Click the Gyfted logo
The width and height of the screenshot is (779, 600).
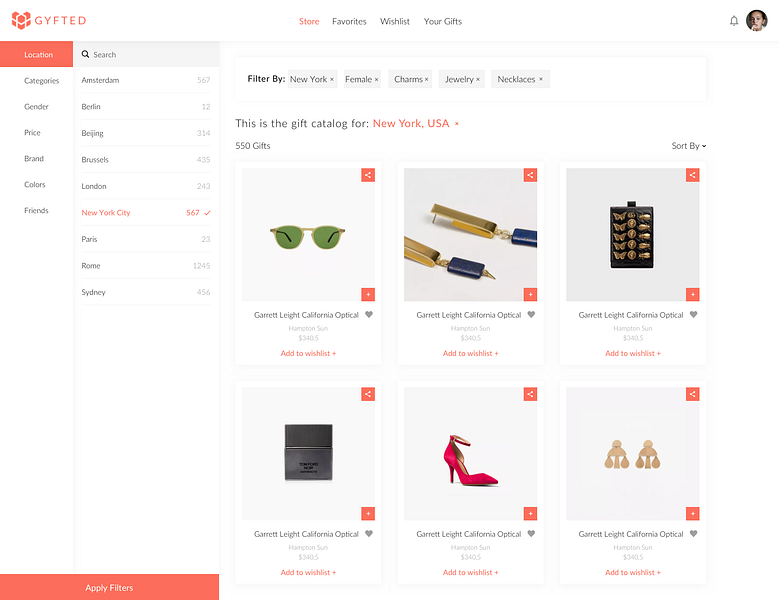(x=49, y=20)
